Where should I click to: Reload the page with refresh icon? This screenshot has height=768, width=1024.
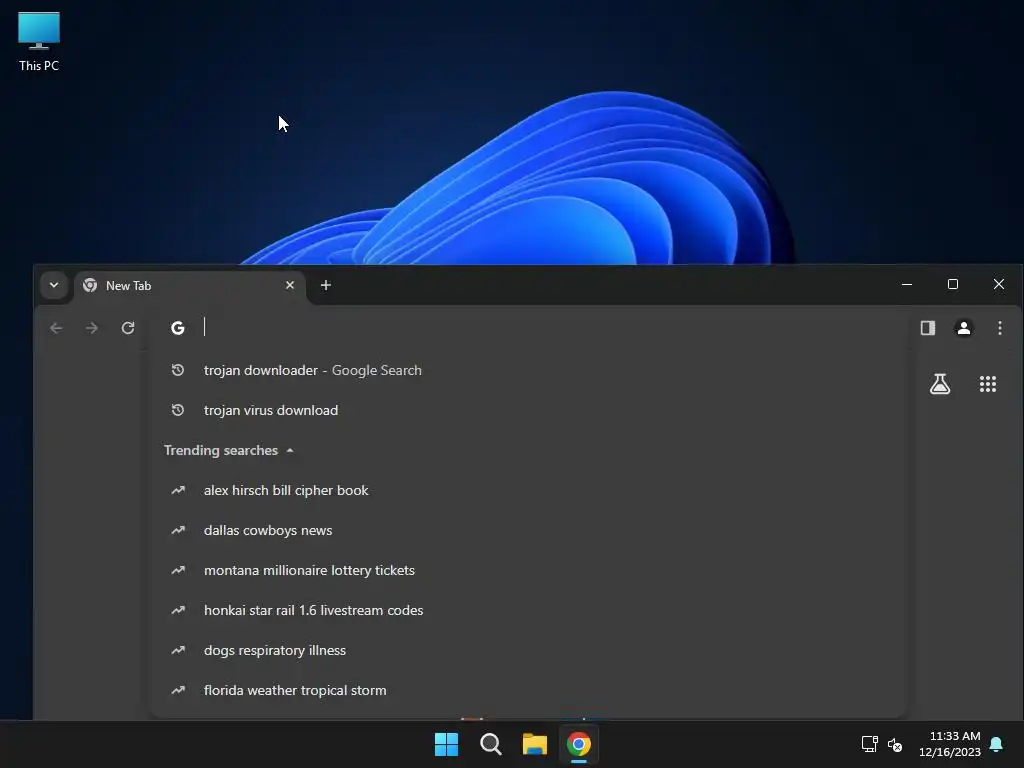click(x=128, y=328)
